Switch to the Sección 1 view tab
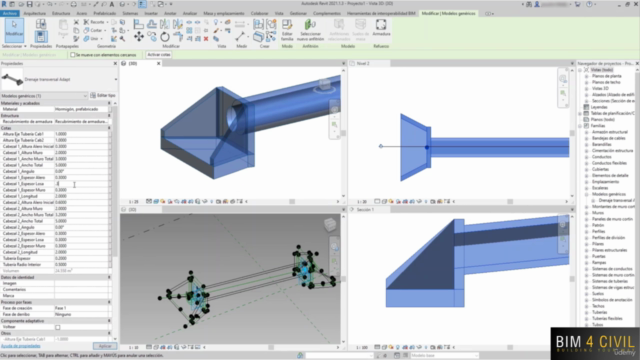This screenshot has width=640, height=360. pos(364,209)
